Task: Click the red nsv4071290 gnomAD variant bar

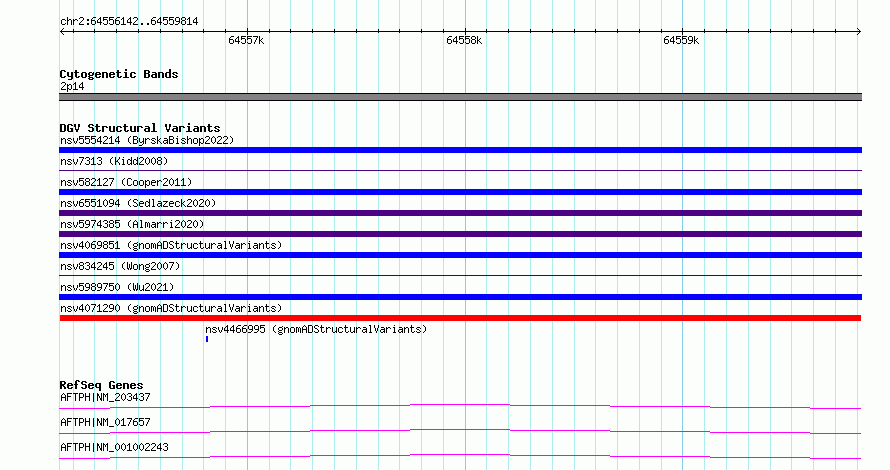Action: pos(460,318)
